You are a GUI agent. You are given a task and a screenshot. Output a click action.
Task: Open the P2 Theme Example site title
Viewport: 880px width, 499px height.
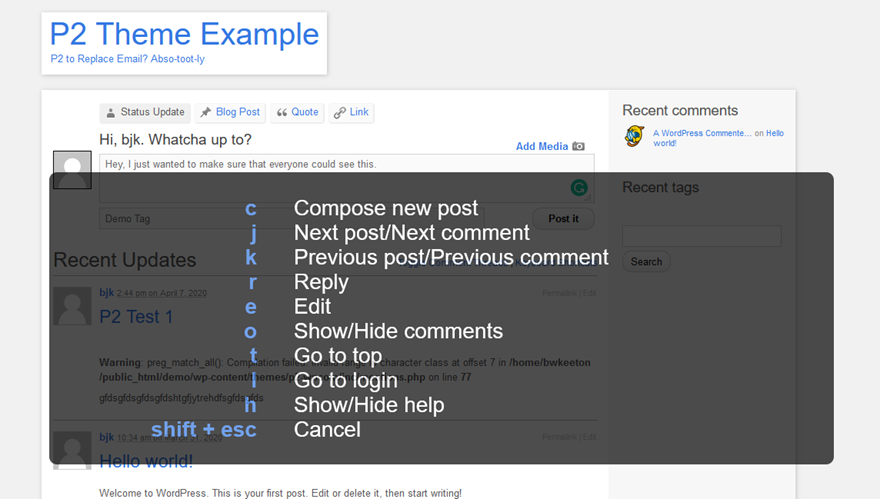coord(184,34)
